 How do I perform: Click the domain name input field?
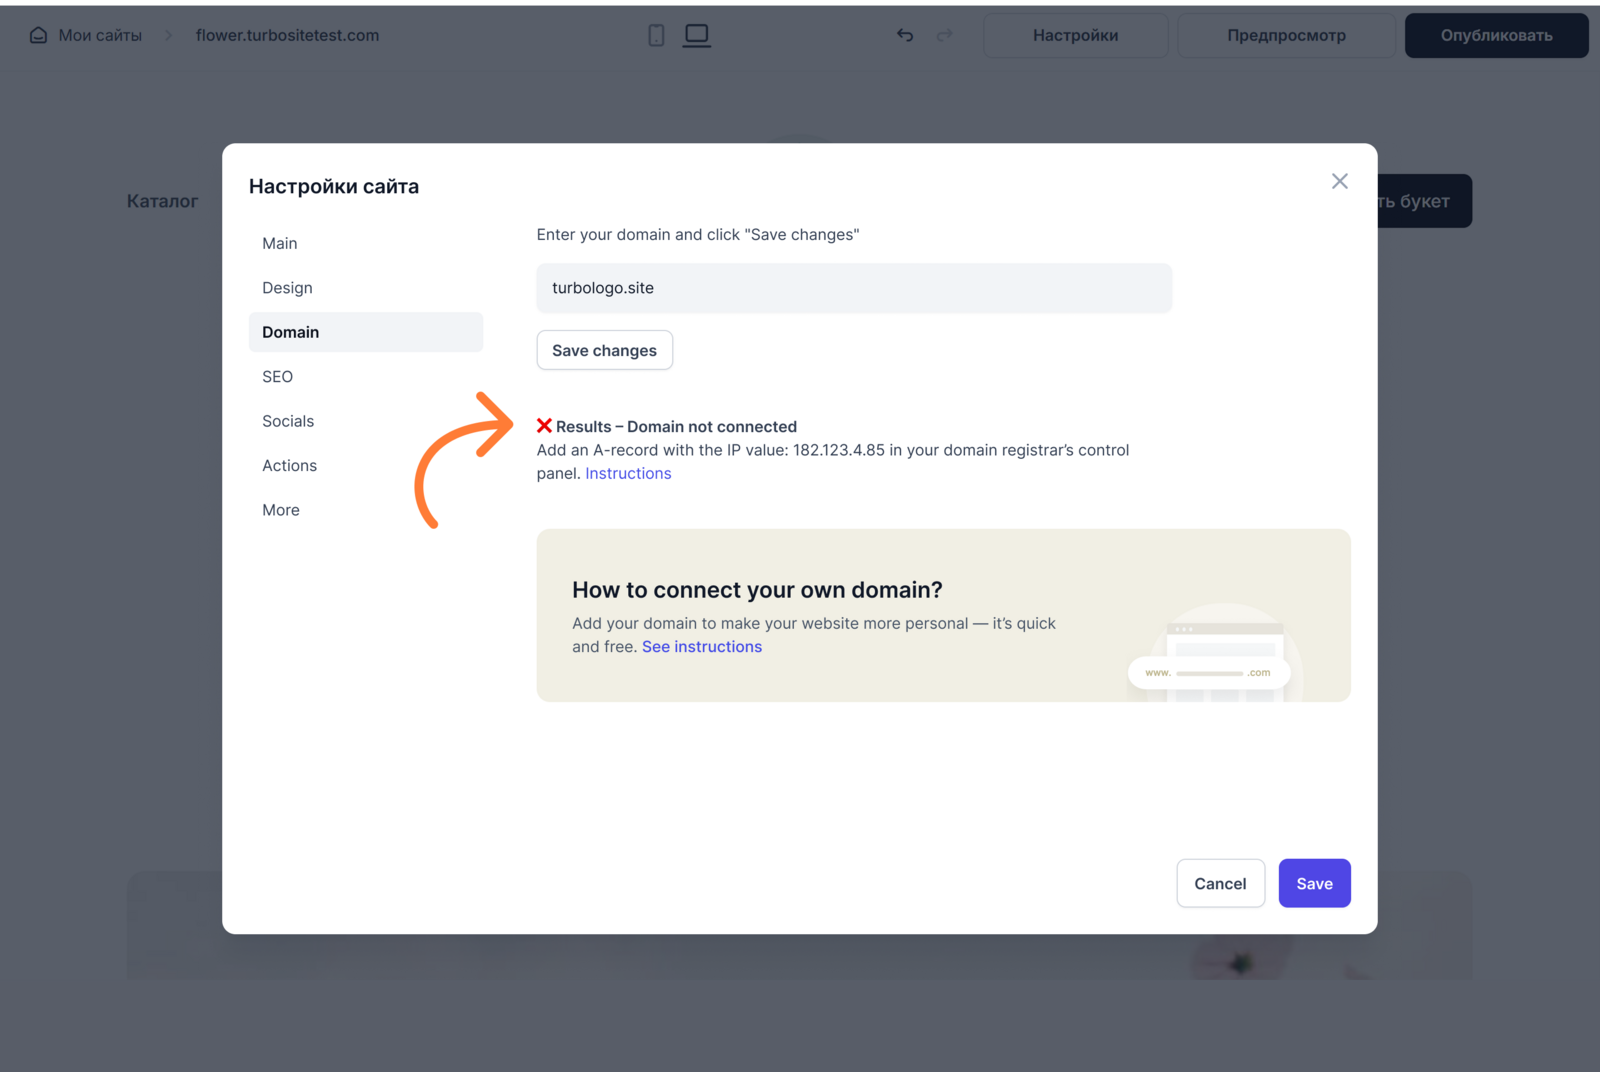tap(854, 288)
